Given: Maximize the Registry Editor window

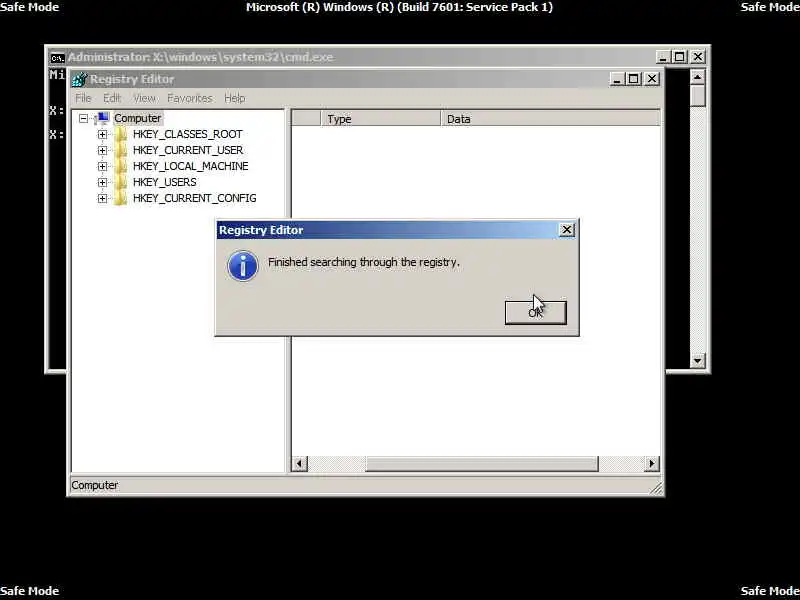Looking at the screenshot, I should point(634,79).
